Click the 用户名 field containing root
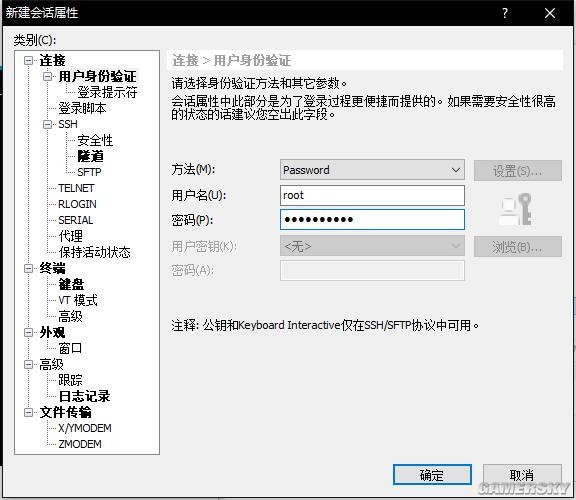Viewport: 576px width, 500px height. tap(372, 195)
